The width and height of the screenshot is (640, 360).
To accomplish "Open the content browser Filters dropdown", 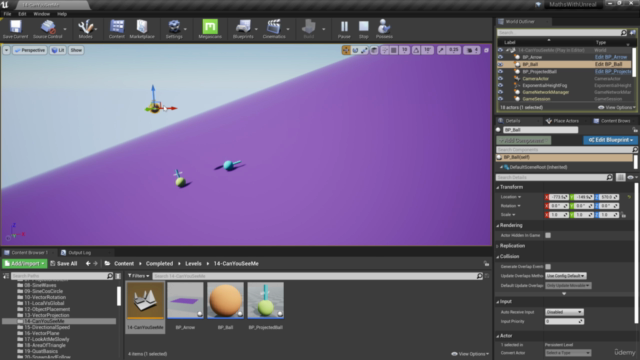I will click(138, 276).
